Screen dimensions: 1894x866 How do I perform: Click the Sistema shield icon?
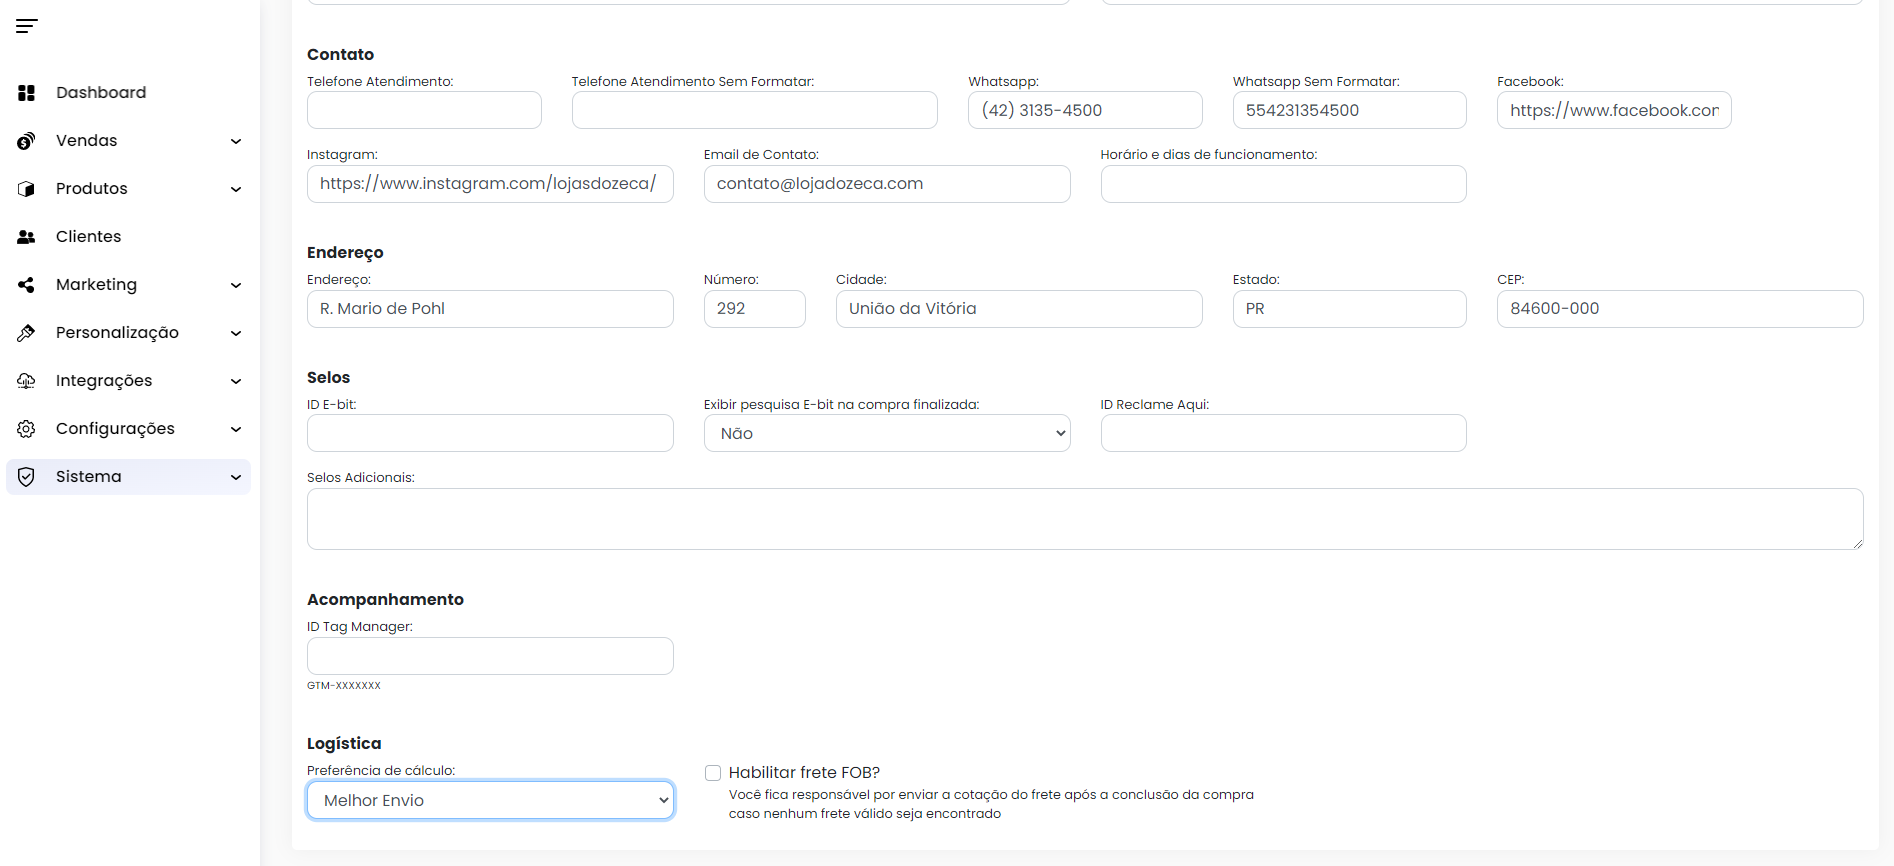27,477
